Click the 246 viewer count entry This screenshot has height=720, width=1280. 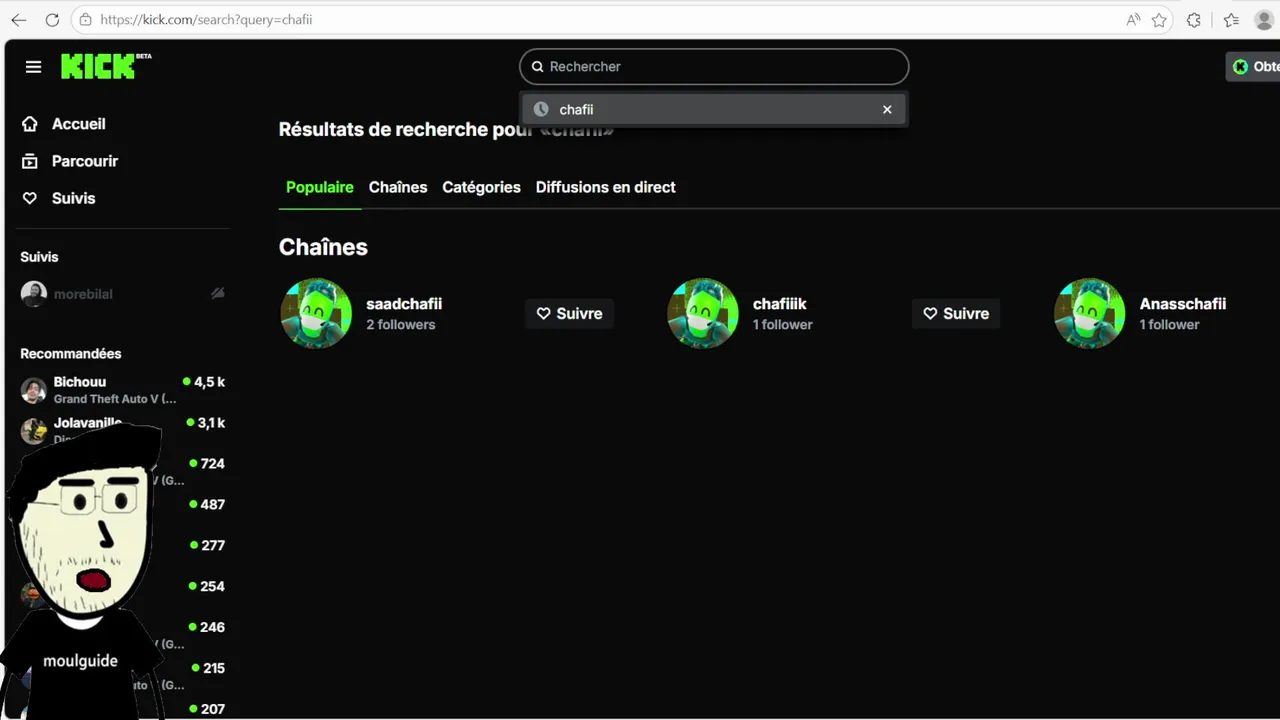(207, 628)
